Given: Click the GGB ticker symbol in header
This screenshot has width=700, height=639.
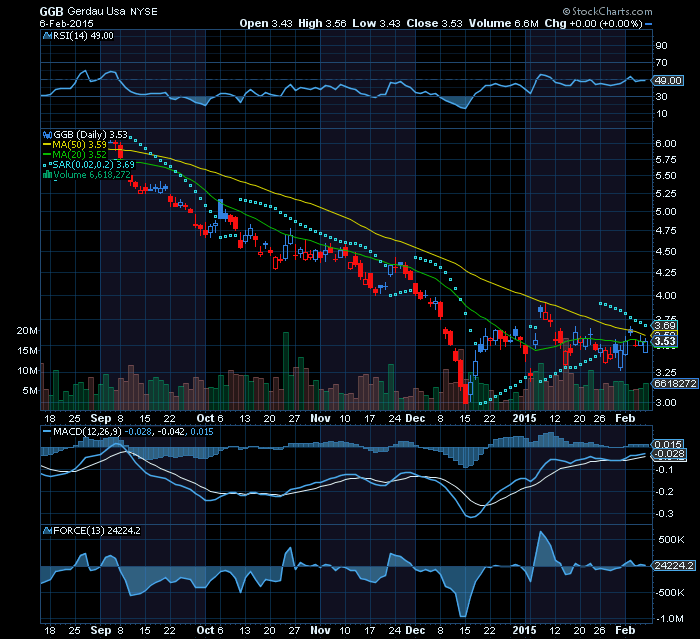Looking at the screenshot, I should tap(51, 12).
